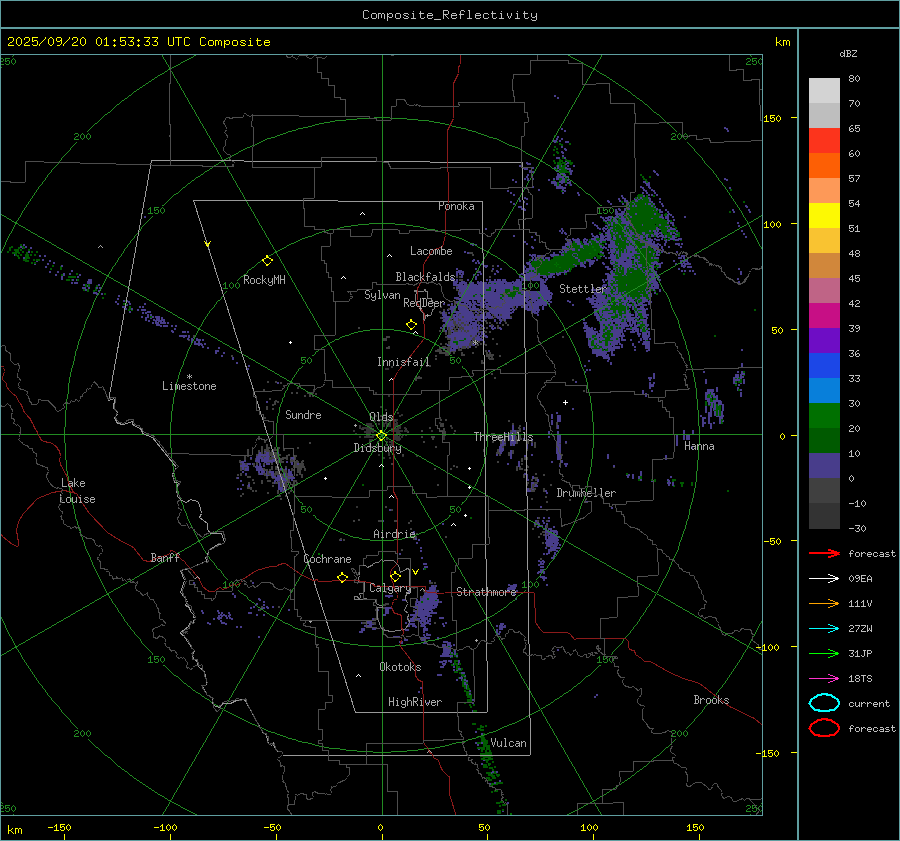Click the cyan current ellipse in legend
900x841 pixels.
click(x=824, y=703)
